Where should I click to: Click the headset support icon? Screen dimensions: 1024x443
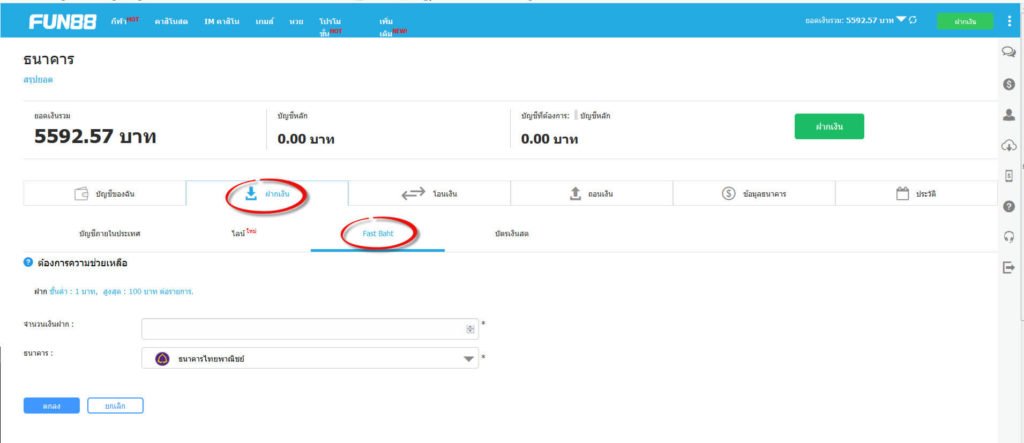(x=1008, y=237)
